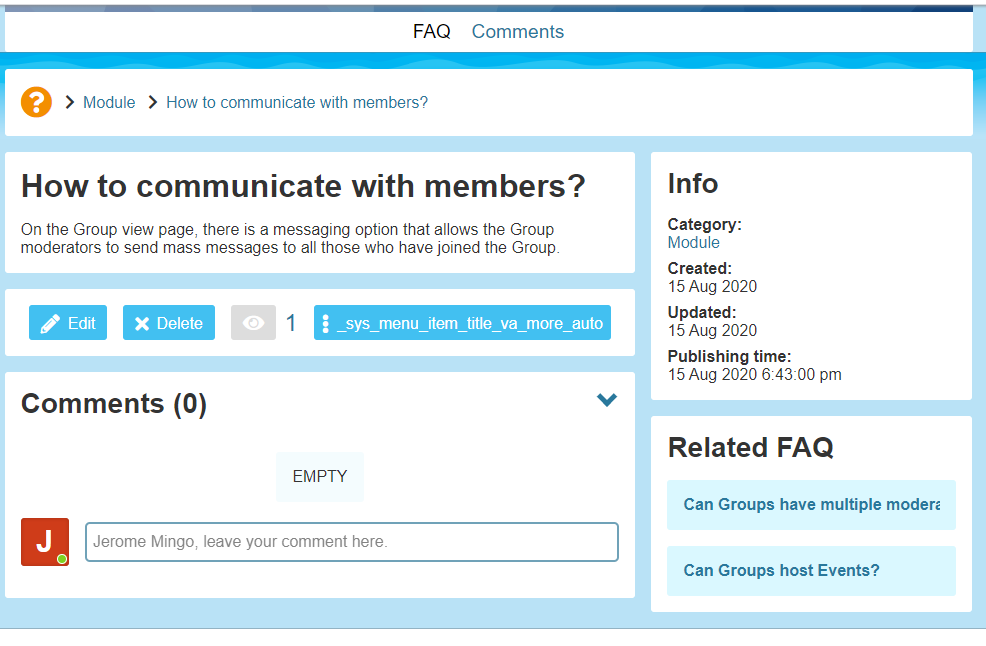Click the chevron before the breadcrumb question title
This screenshot has height=646, width=986.
153,102
